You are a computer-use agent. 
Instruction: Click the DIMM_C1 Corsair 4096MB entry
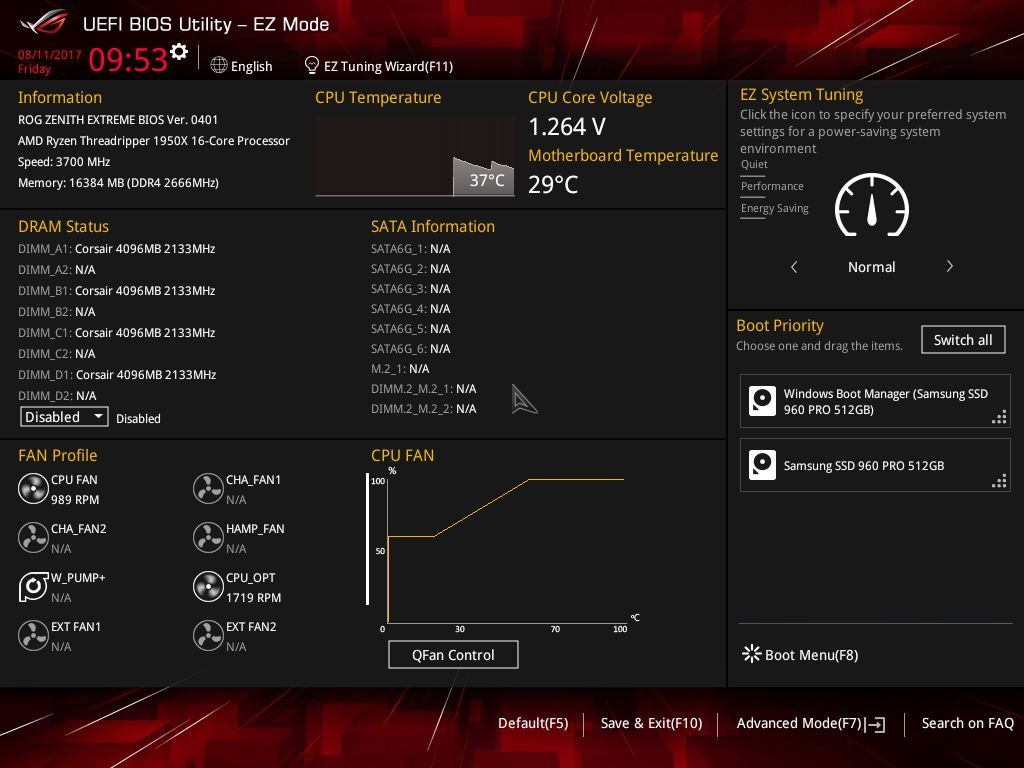(x=117, y=332)
